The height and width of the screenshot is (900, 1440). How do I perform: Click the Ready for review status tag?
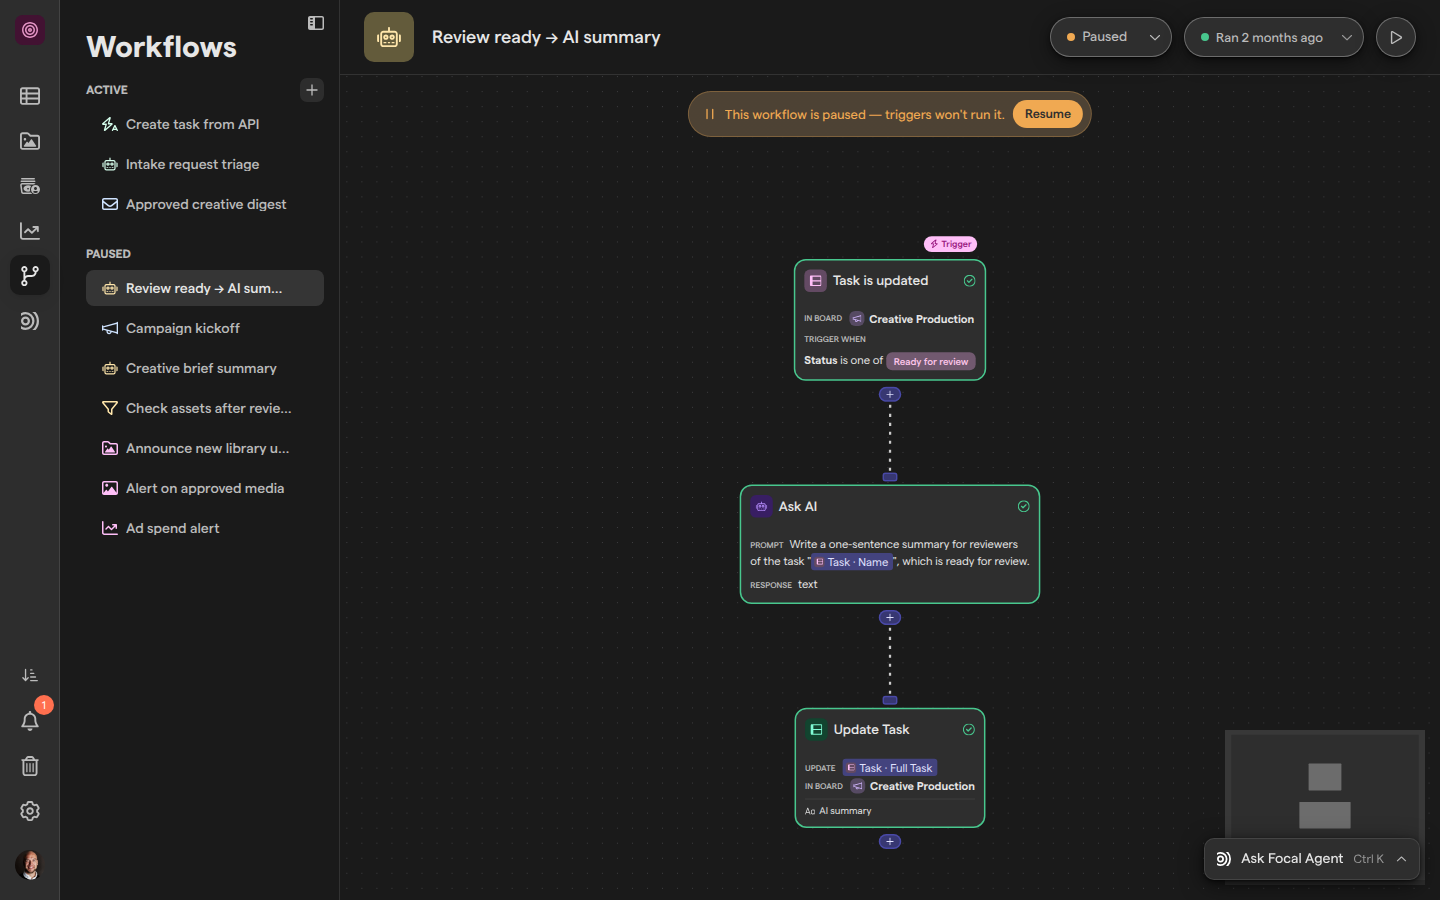point(931,362)
